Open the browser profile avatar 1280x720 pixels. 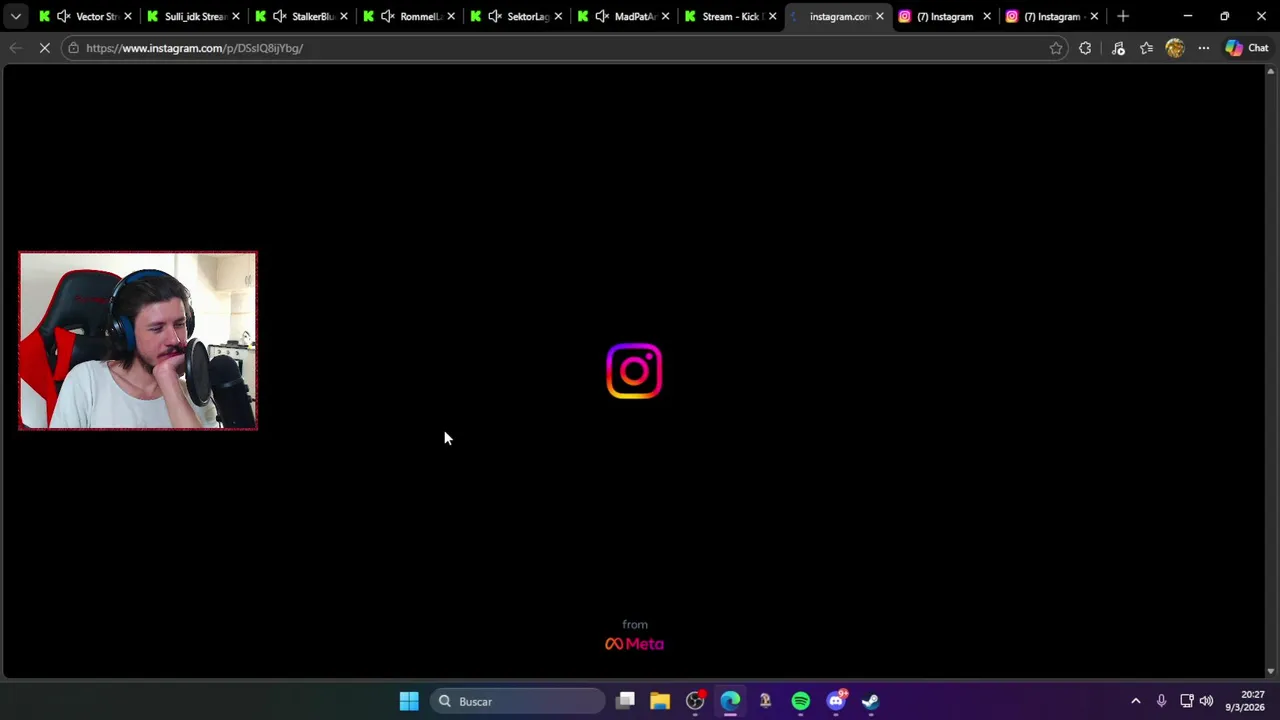(x=1175, y=48)
